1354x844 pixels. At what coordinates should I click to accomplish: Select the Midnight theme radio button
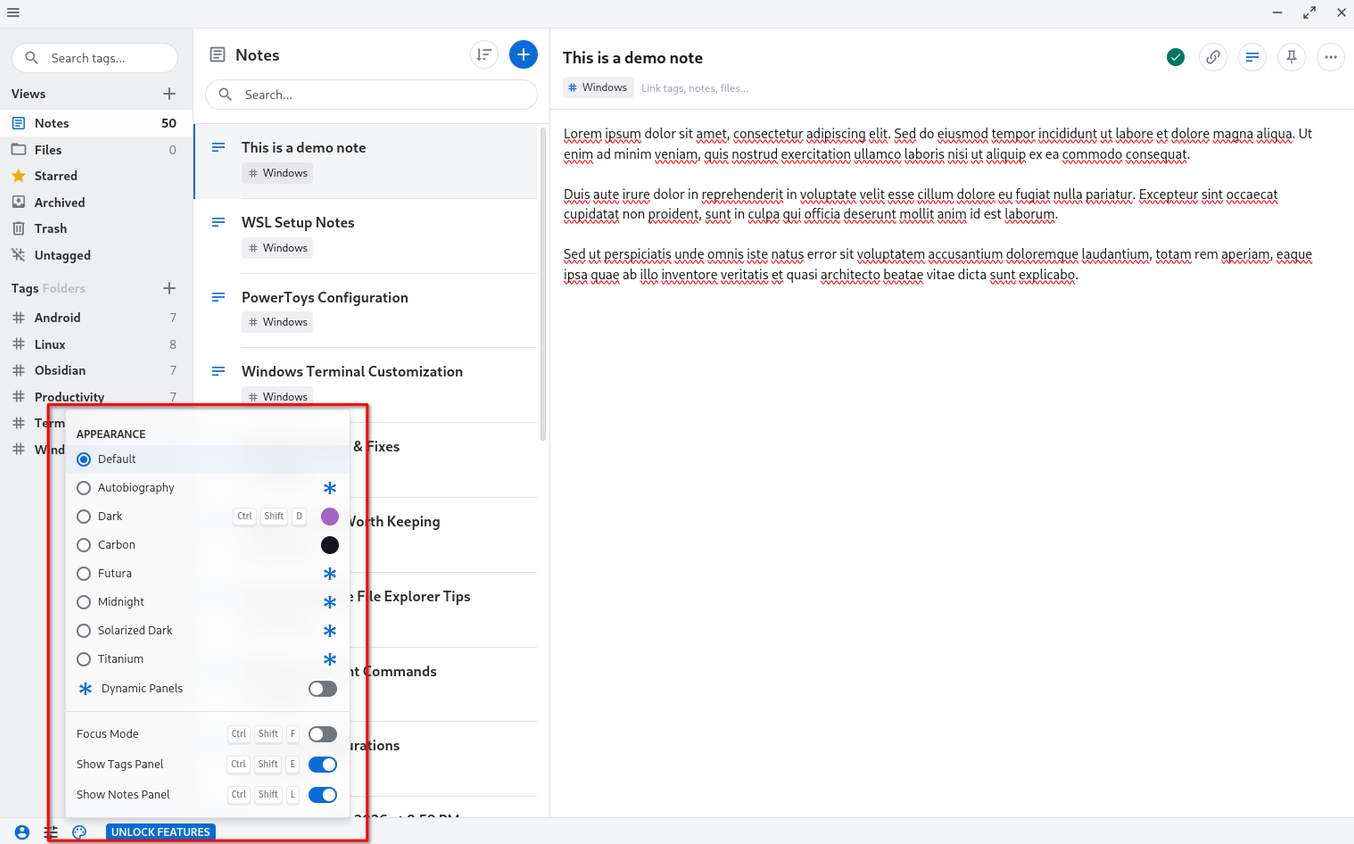click(x=84, y=602)
